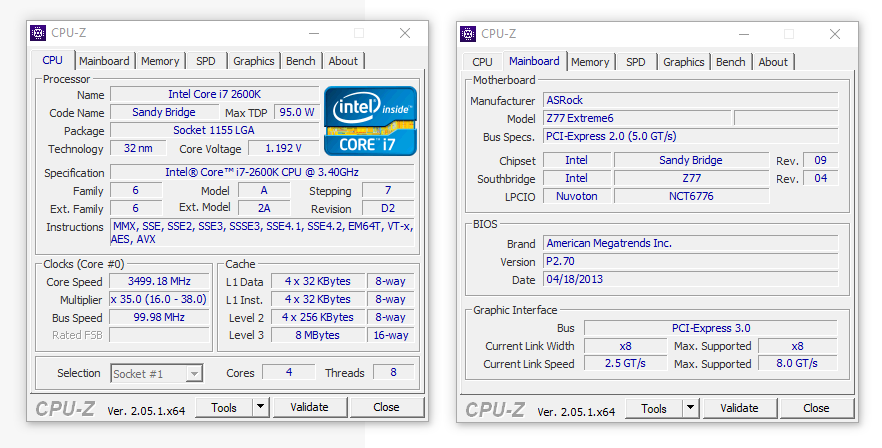The image size is (882, 448).
Task: Open About tab in left window
Action: point(343,61)
